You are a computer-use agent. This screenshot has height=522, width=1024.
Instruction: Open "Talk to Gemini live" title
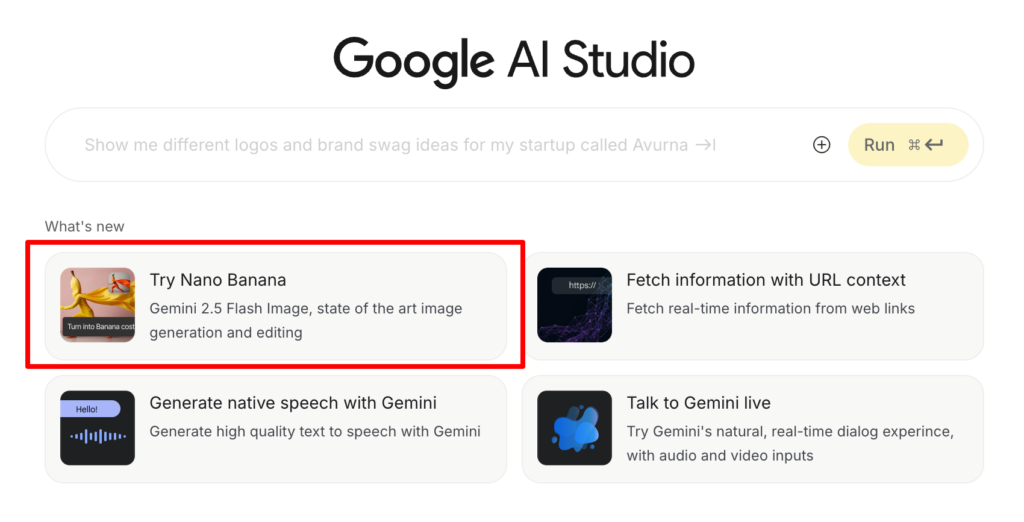pyautogui.click(x=698, y=403)
